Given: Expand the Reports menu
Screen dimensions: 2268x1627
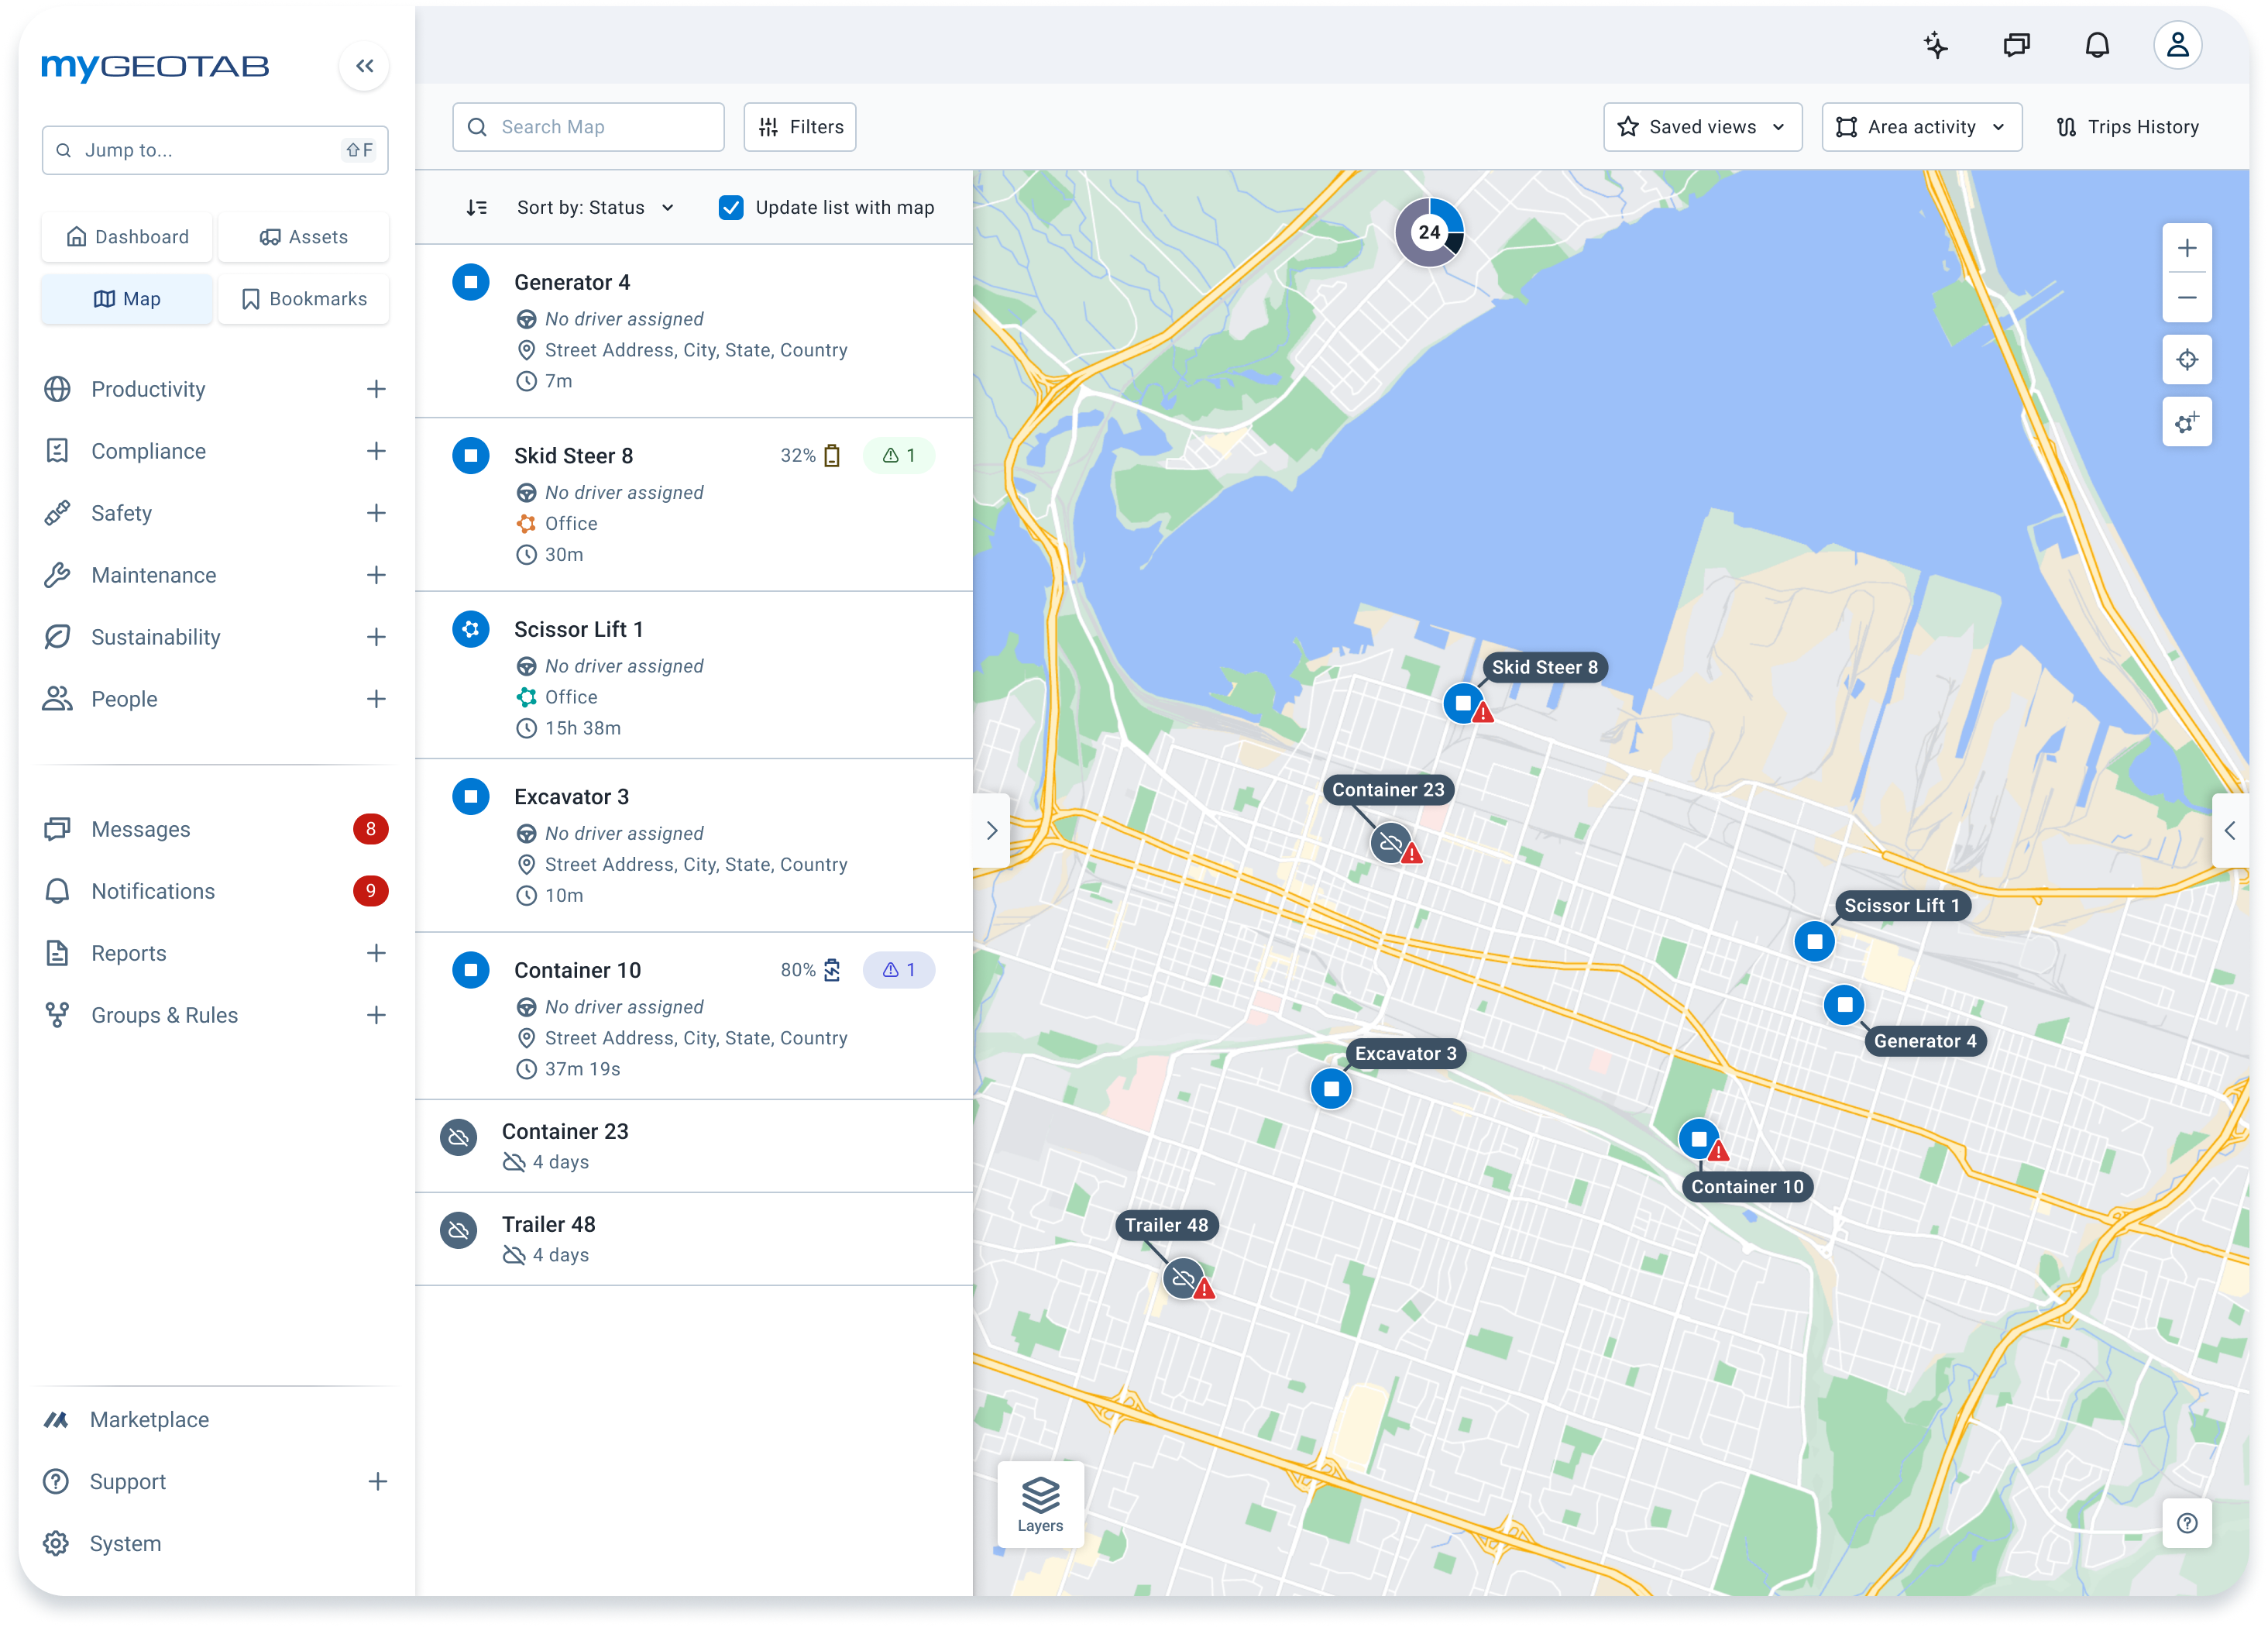Looking at the screenshot, I should pos(376,953).
